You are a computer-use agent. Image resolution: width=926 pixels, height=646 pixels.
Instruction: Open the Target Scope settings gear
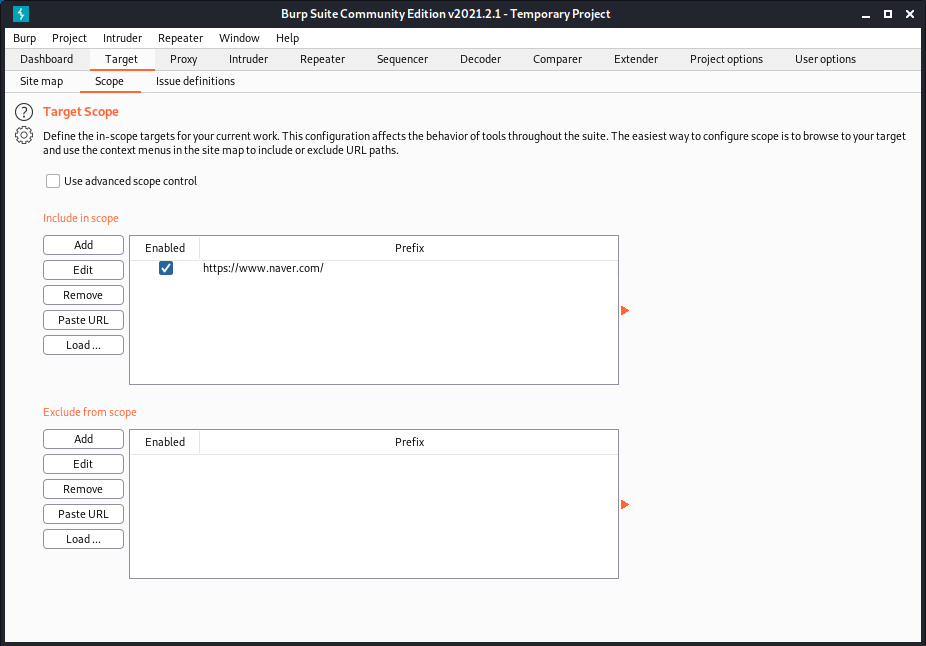tap(24, 135)
